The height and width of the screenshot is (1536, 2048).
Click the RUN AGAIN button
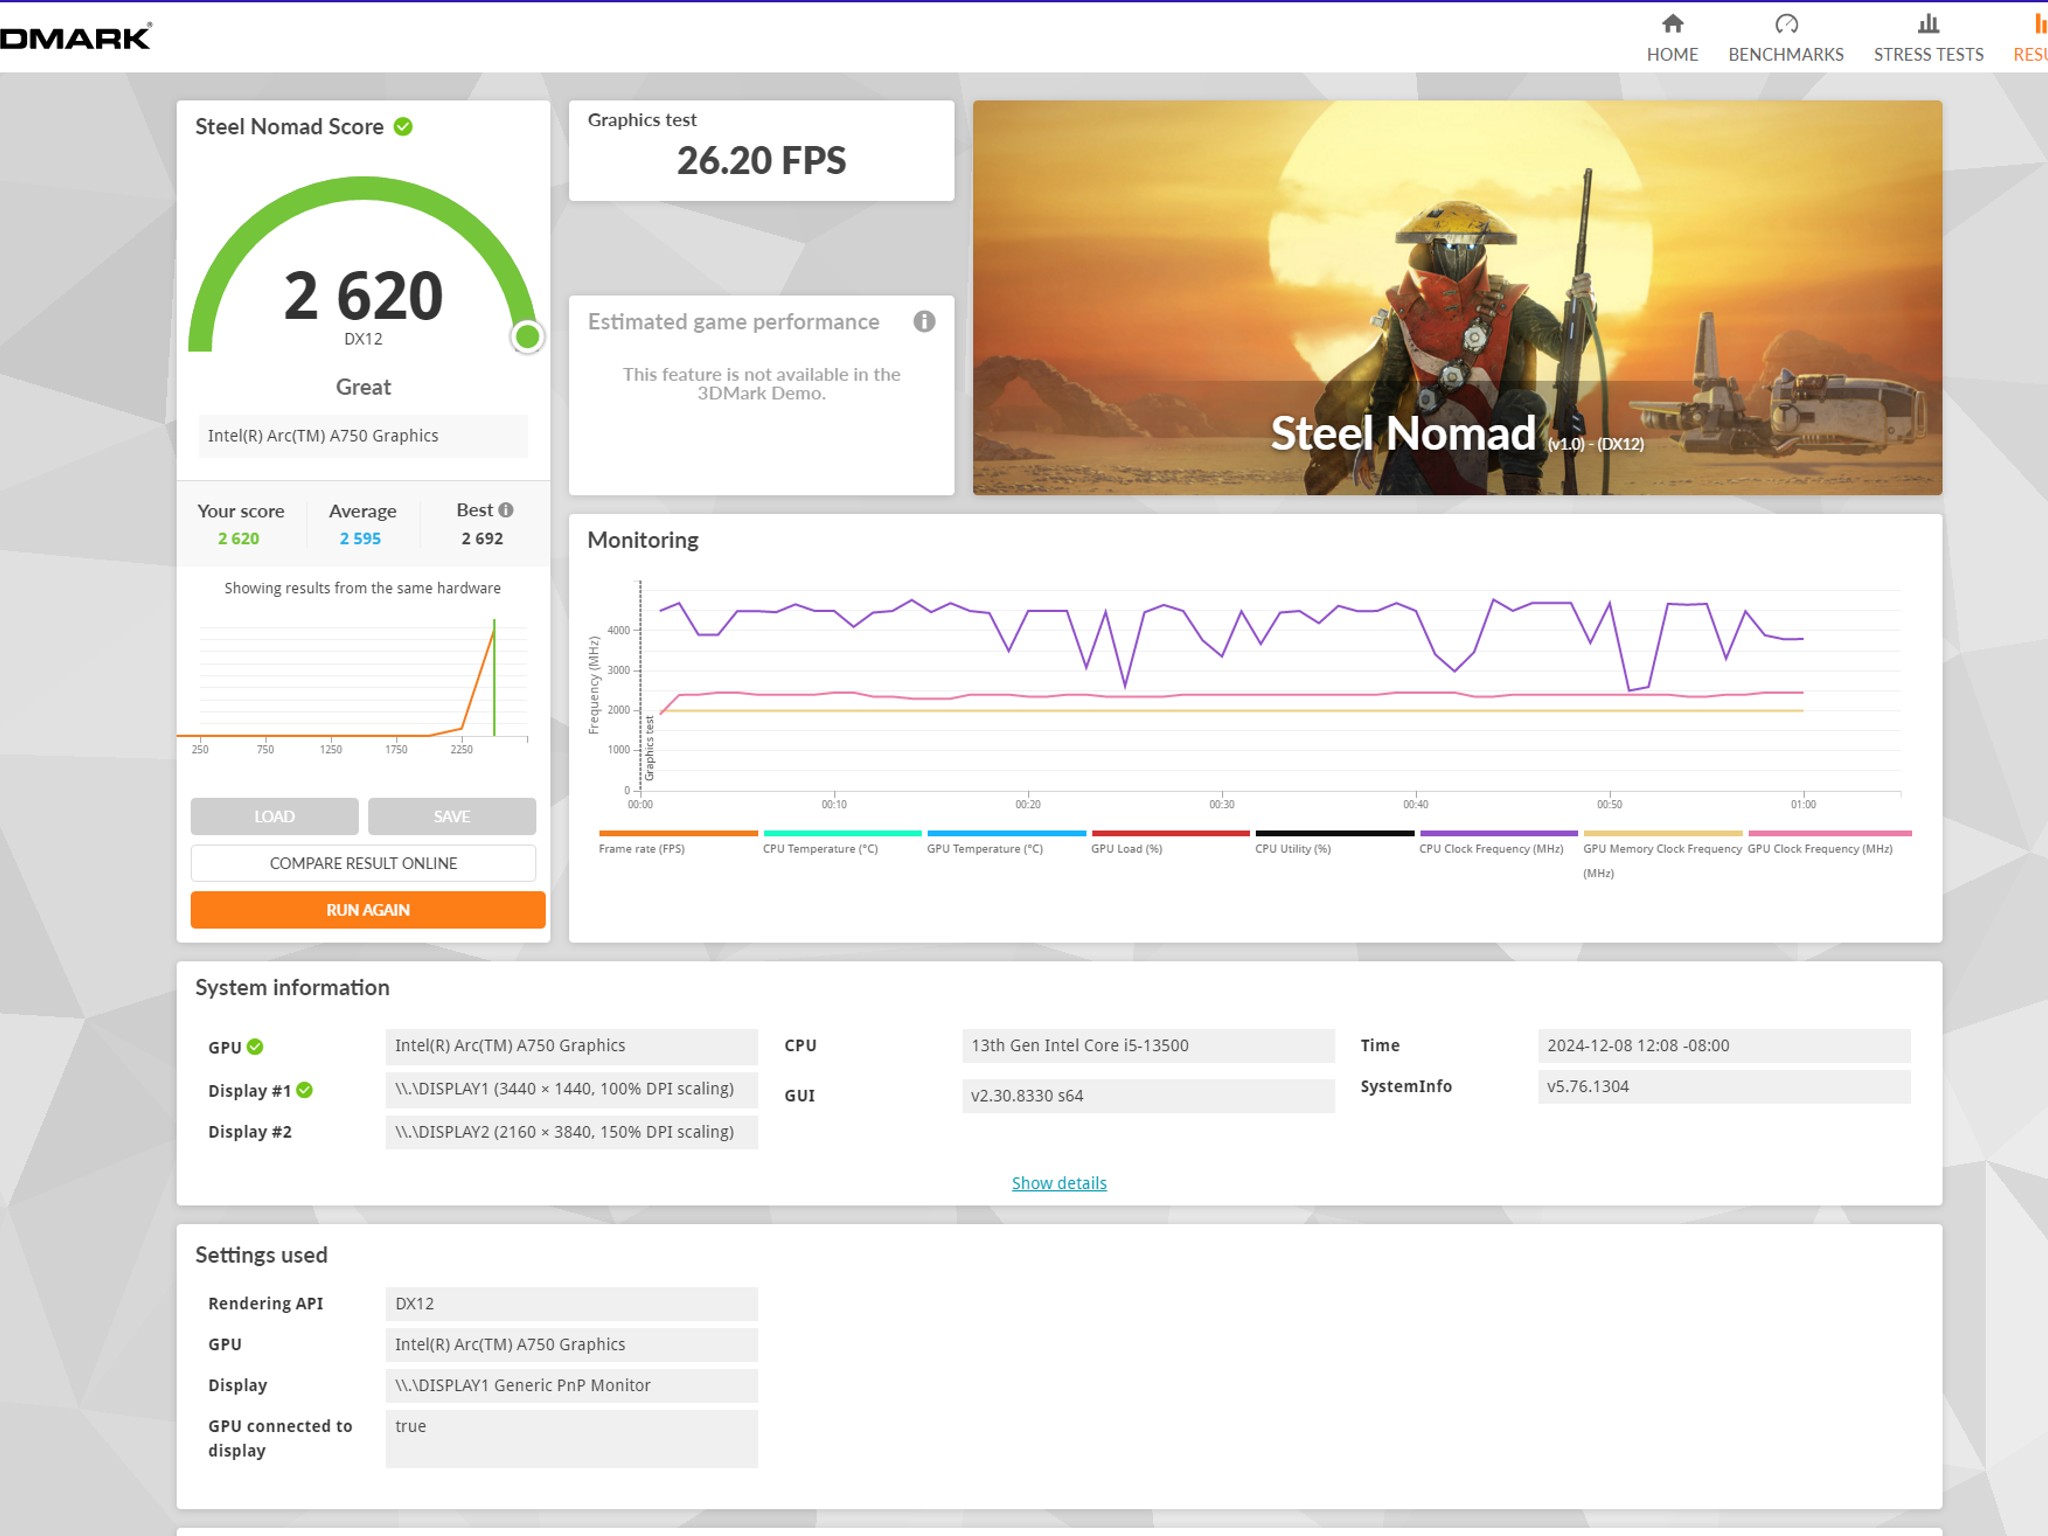(x=368, y=910)
